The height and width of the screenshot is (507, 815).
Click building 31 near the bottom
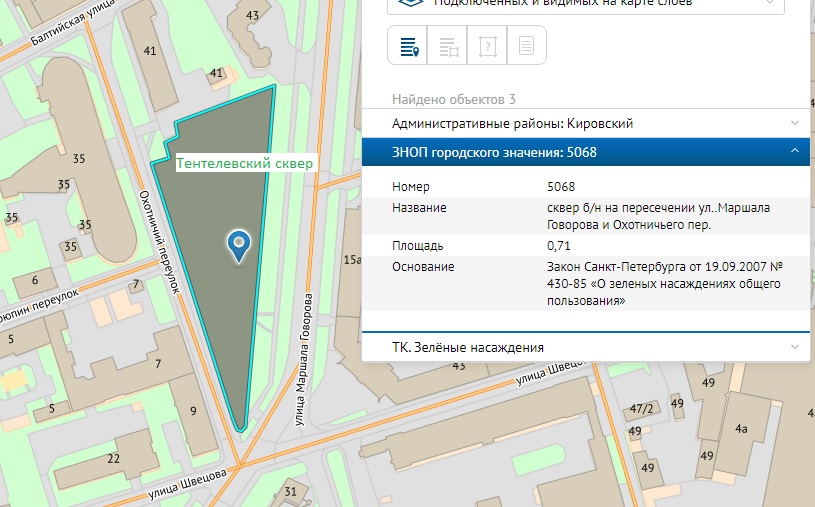(x=290, y=491)
